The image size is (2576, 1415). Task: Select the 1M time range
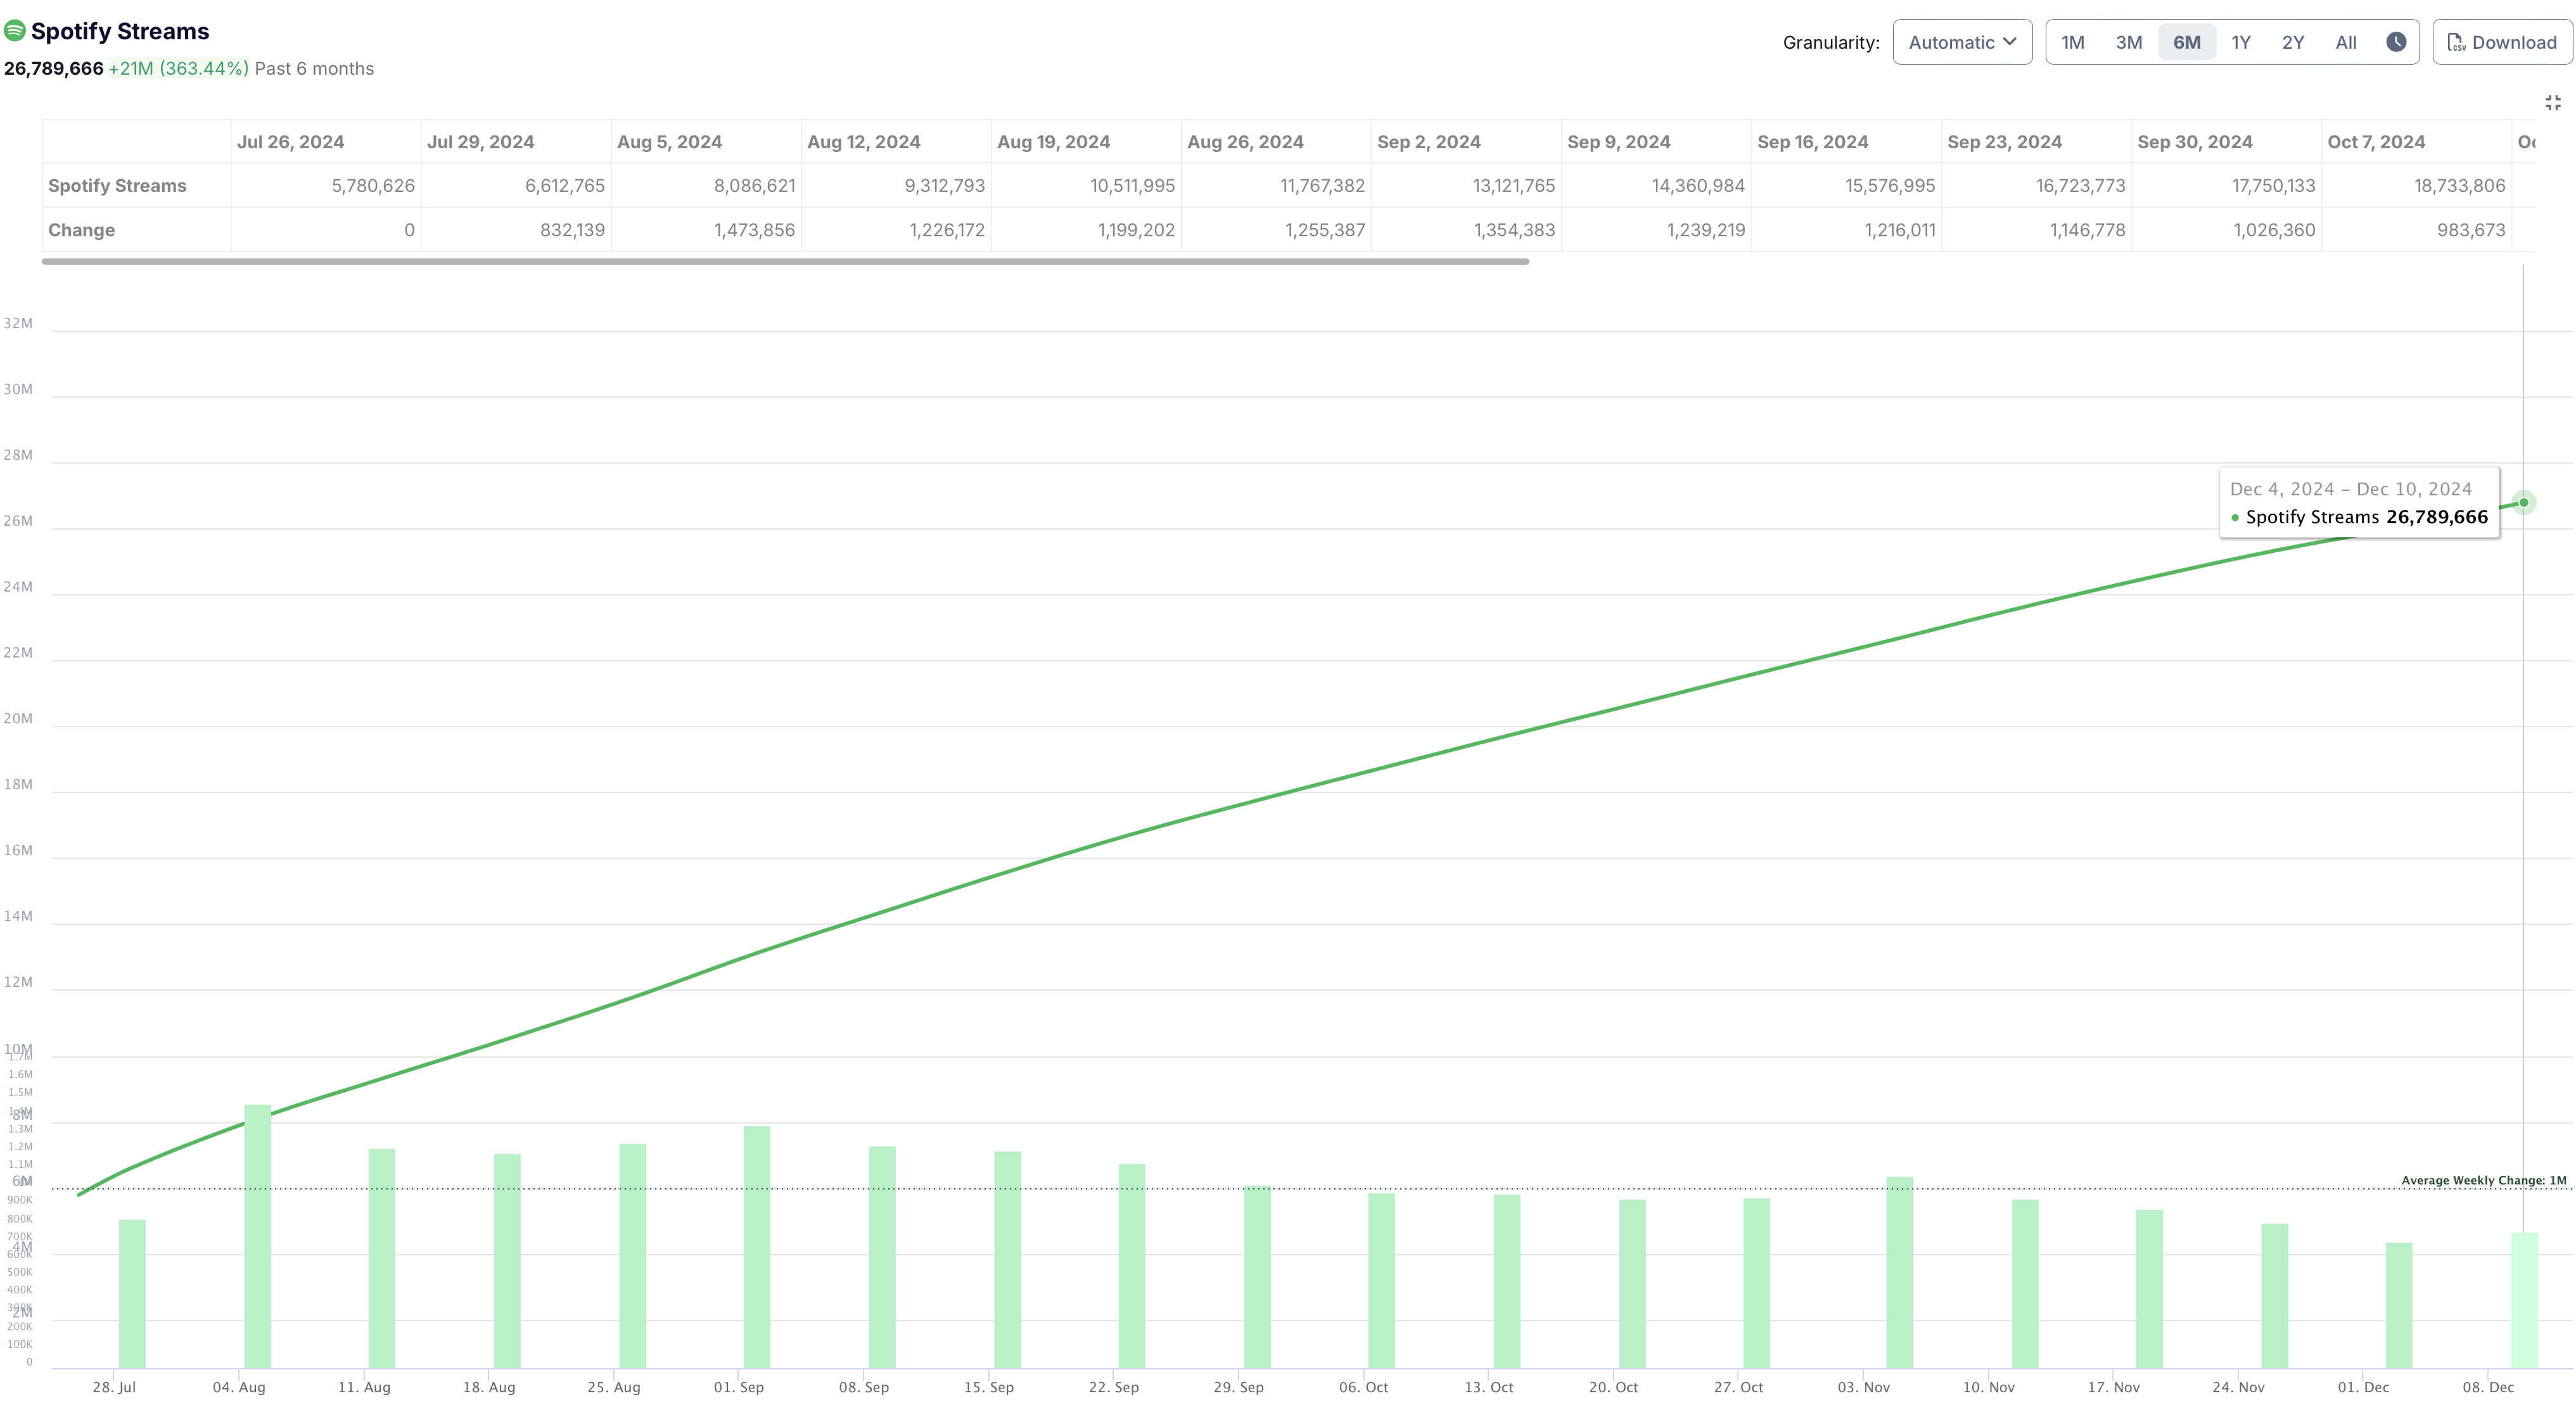click(2072, 42)
